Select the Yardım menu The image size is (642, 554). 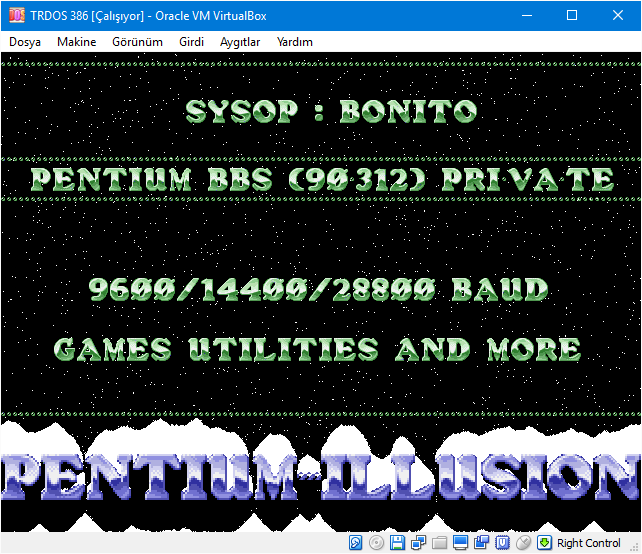tap(294, 42)
